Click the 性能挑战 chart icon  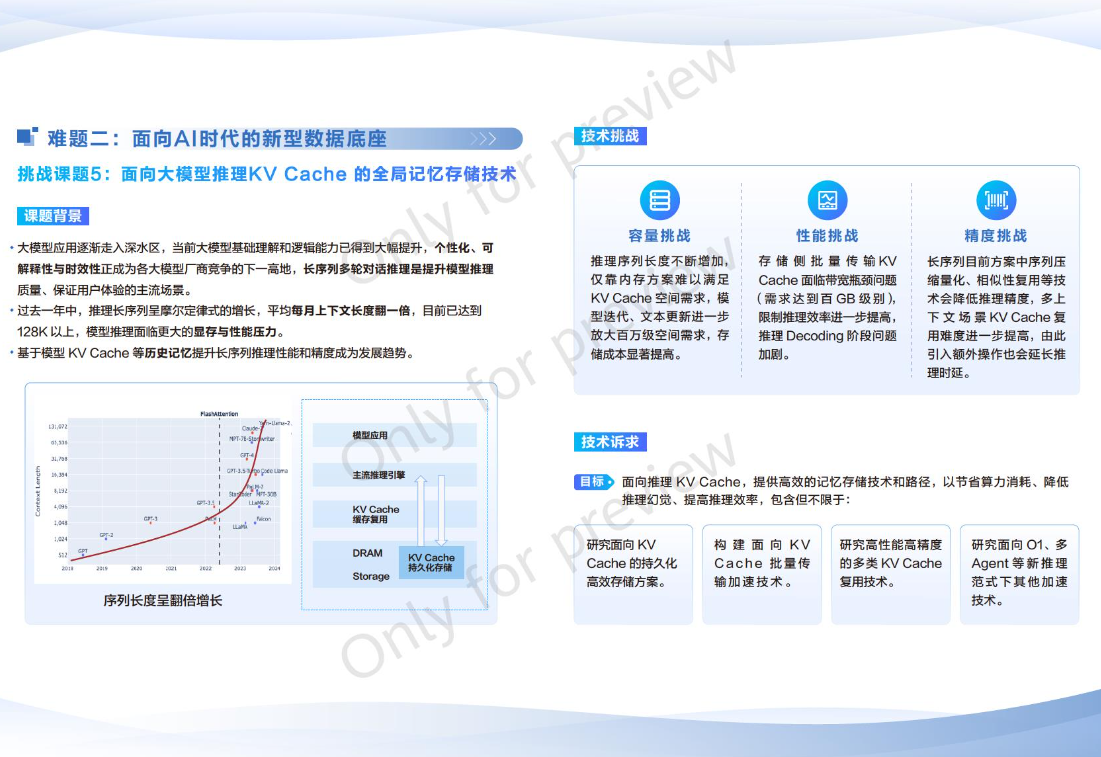(827, 201)
